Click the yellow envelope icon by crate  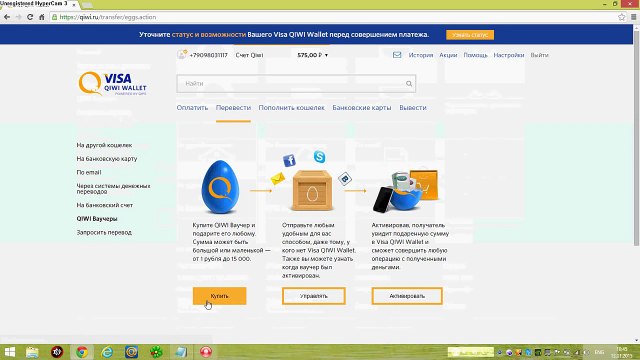[278, 178]
